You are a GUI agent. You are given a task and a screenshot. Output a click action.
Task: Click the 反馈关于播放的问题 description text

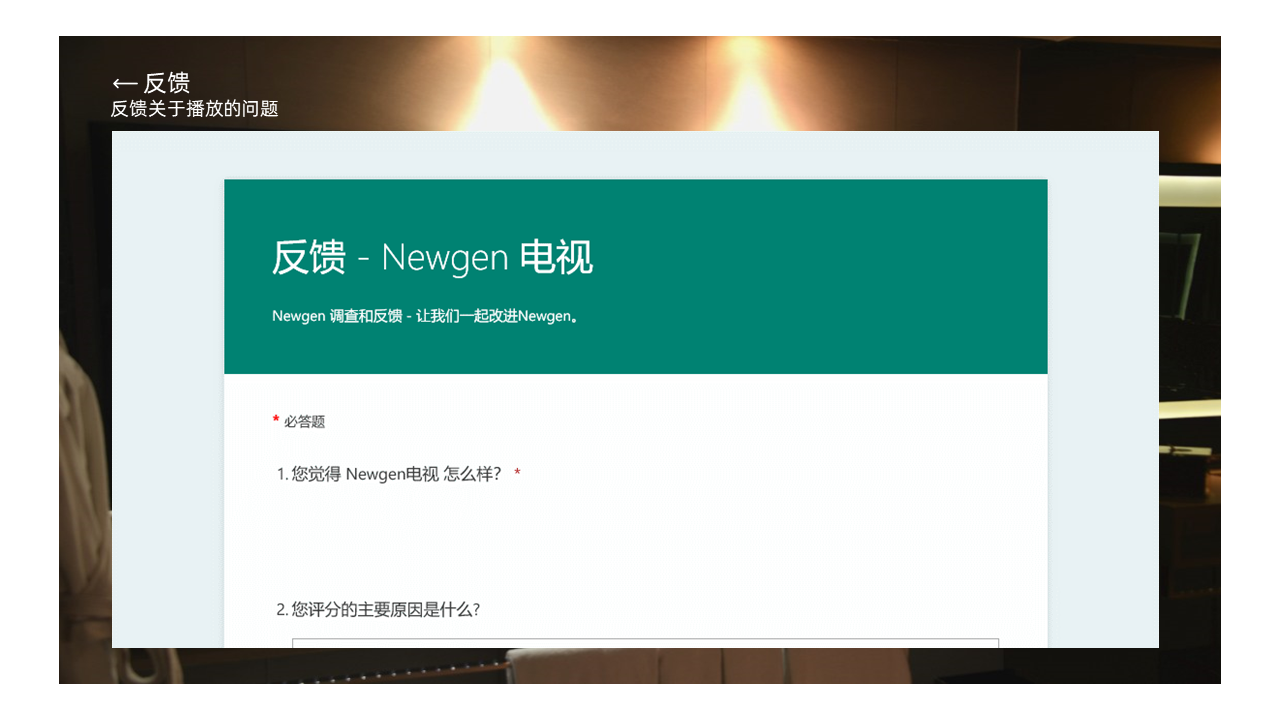pyautogui.click(x=195, y=108)
